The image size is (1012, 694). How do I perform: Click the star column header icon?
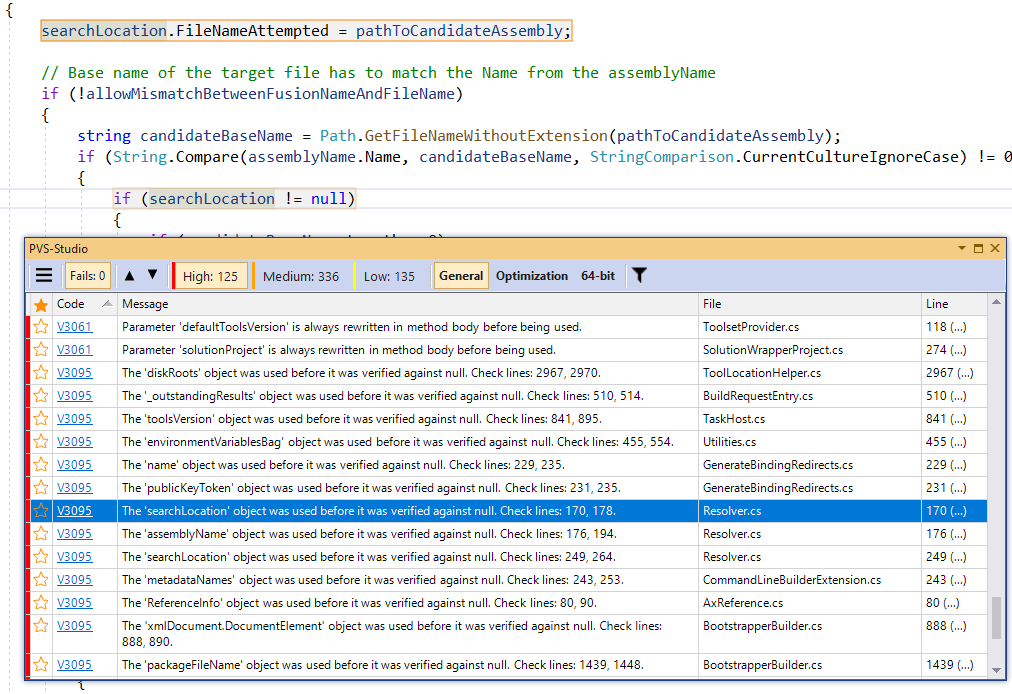click(41, 305)
